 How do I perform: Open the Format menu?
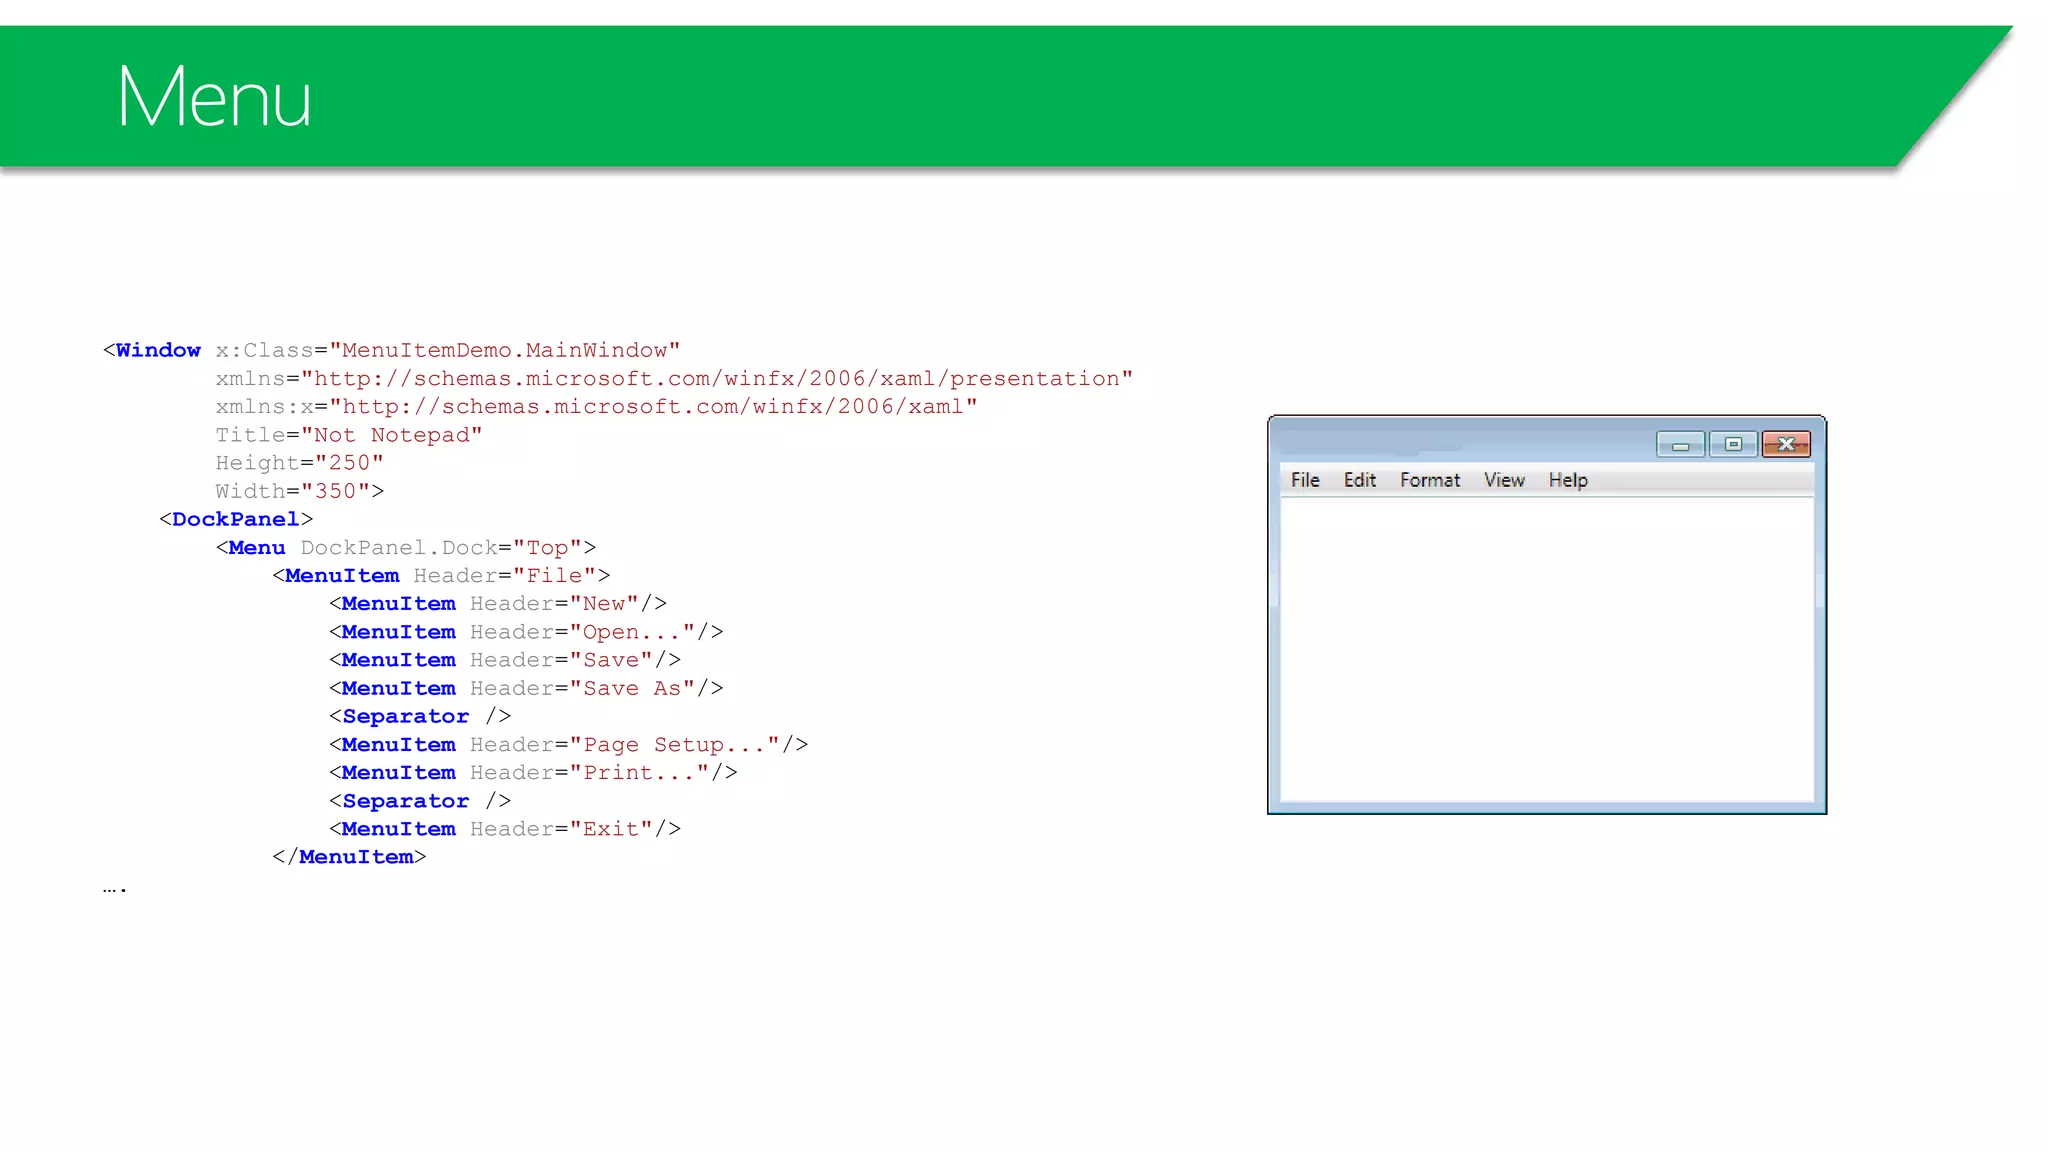(1430, 480)
